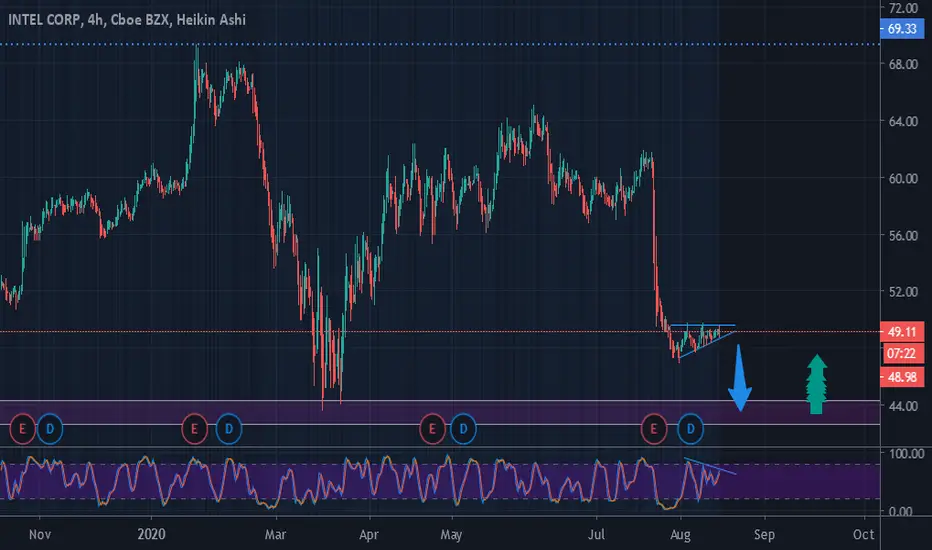Click the INTEL CORP chart title
Viewport: 932px width, 550px height.
click(126, 20)
